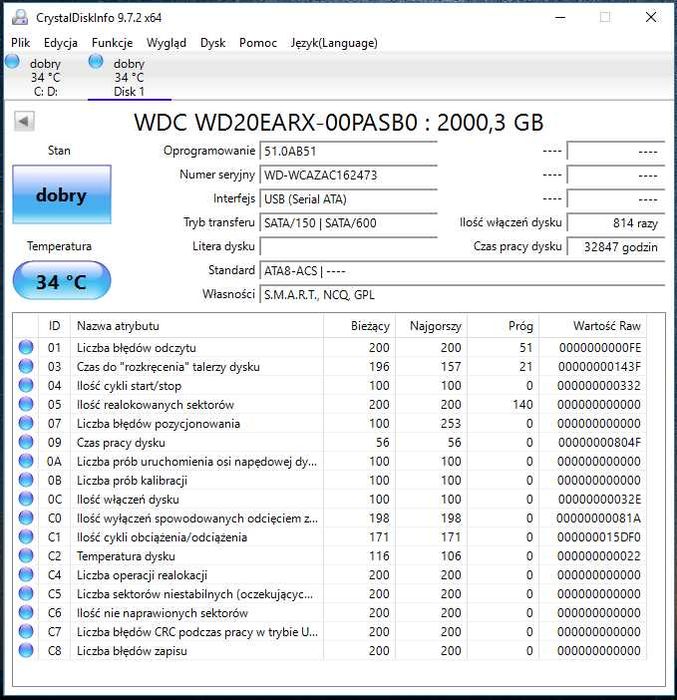Open the Dysk menu

click(x=213, y=43)
